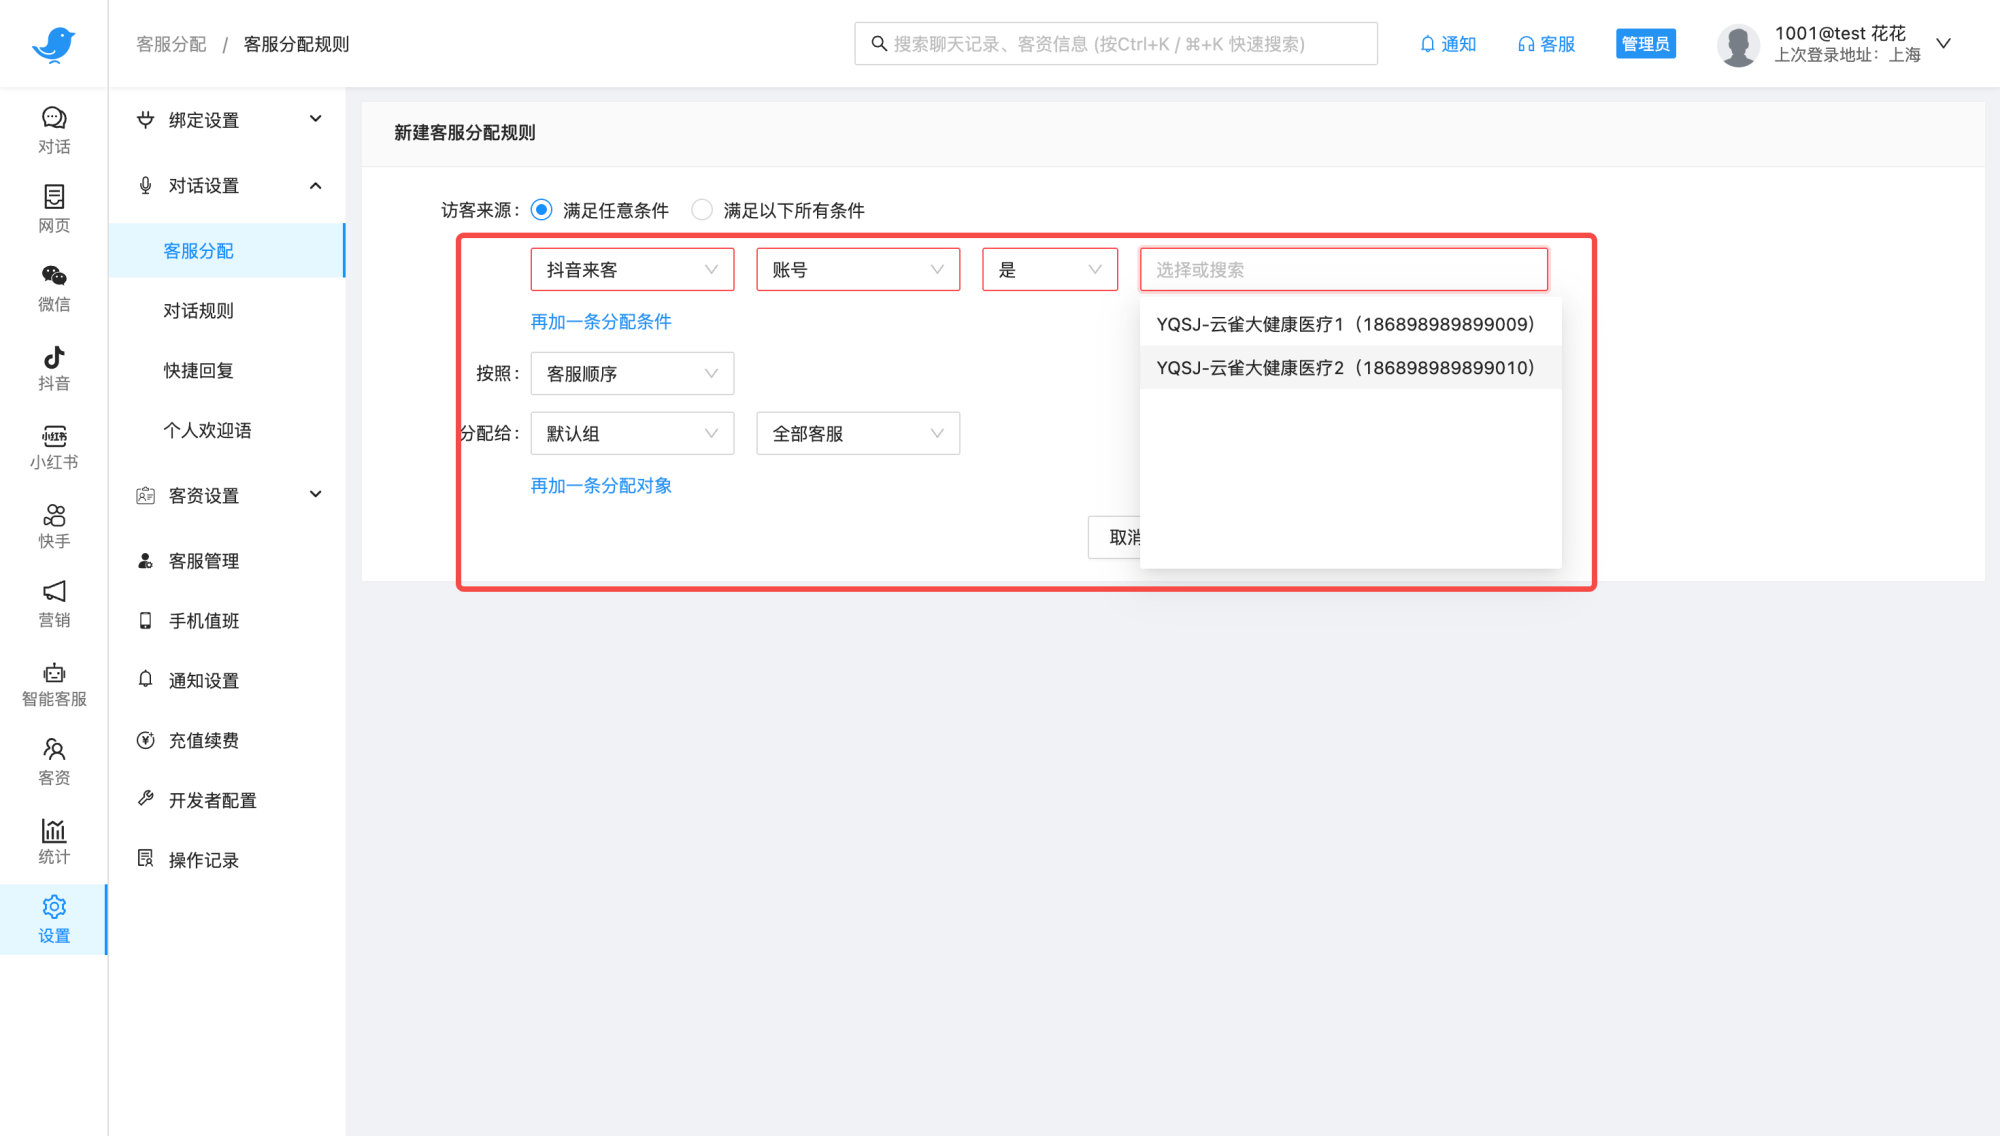Click the 通知 bell notification icon
2000x1136 pixels.
pos(1427,44)
